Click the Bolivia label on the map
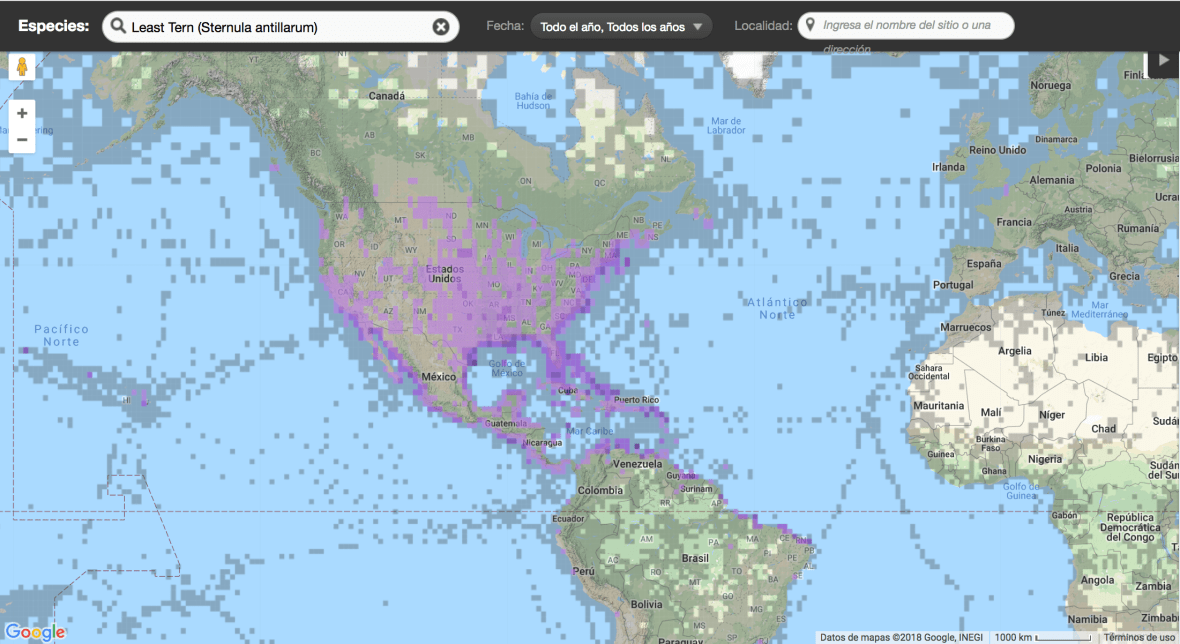The image size is (1180, 644). 646,605
